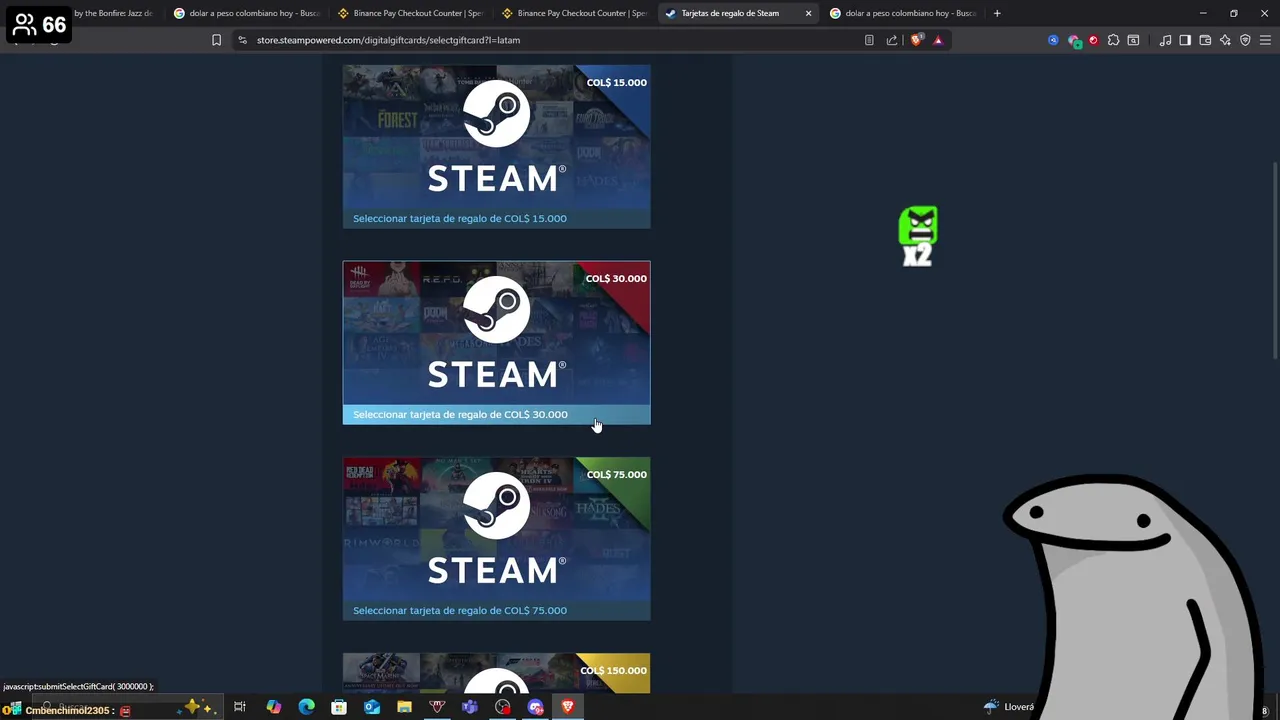
Task: Open Brave browser from the taskbar
Action: click(568, 707)
